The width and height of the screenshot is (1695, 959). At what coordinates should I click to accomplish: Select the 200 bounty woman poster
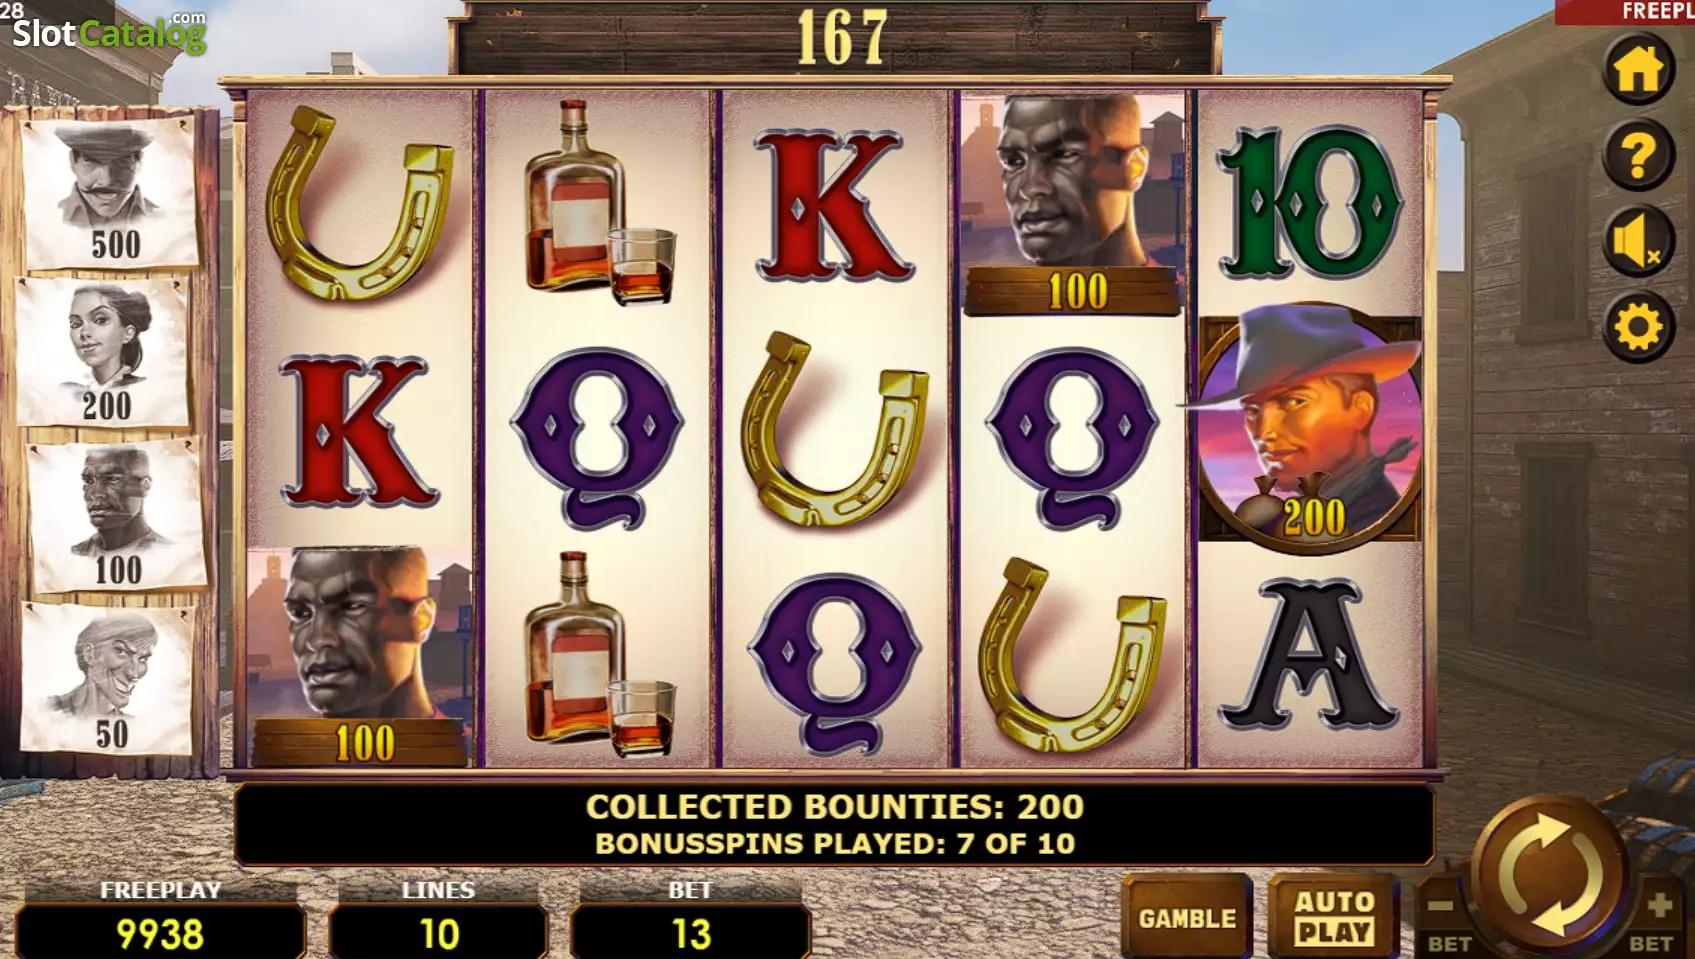click(x=104, y=353)
